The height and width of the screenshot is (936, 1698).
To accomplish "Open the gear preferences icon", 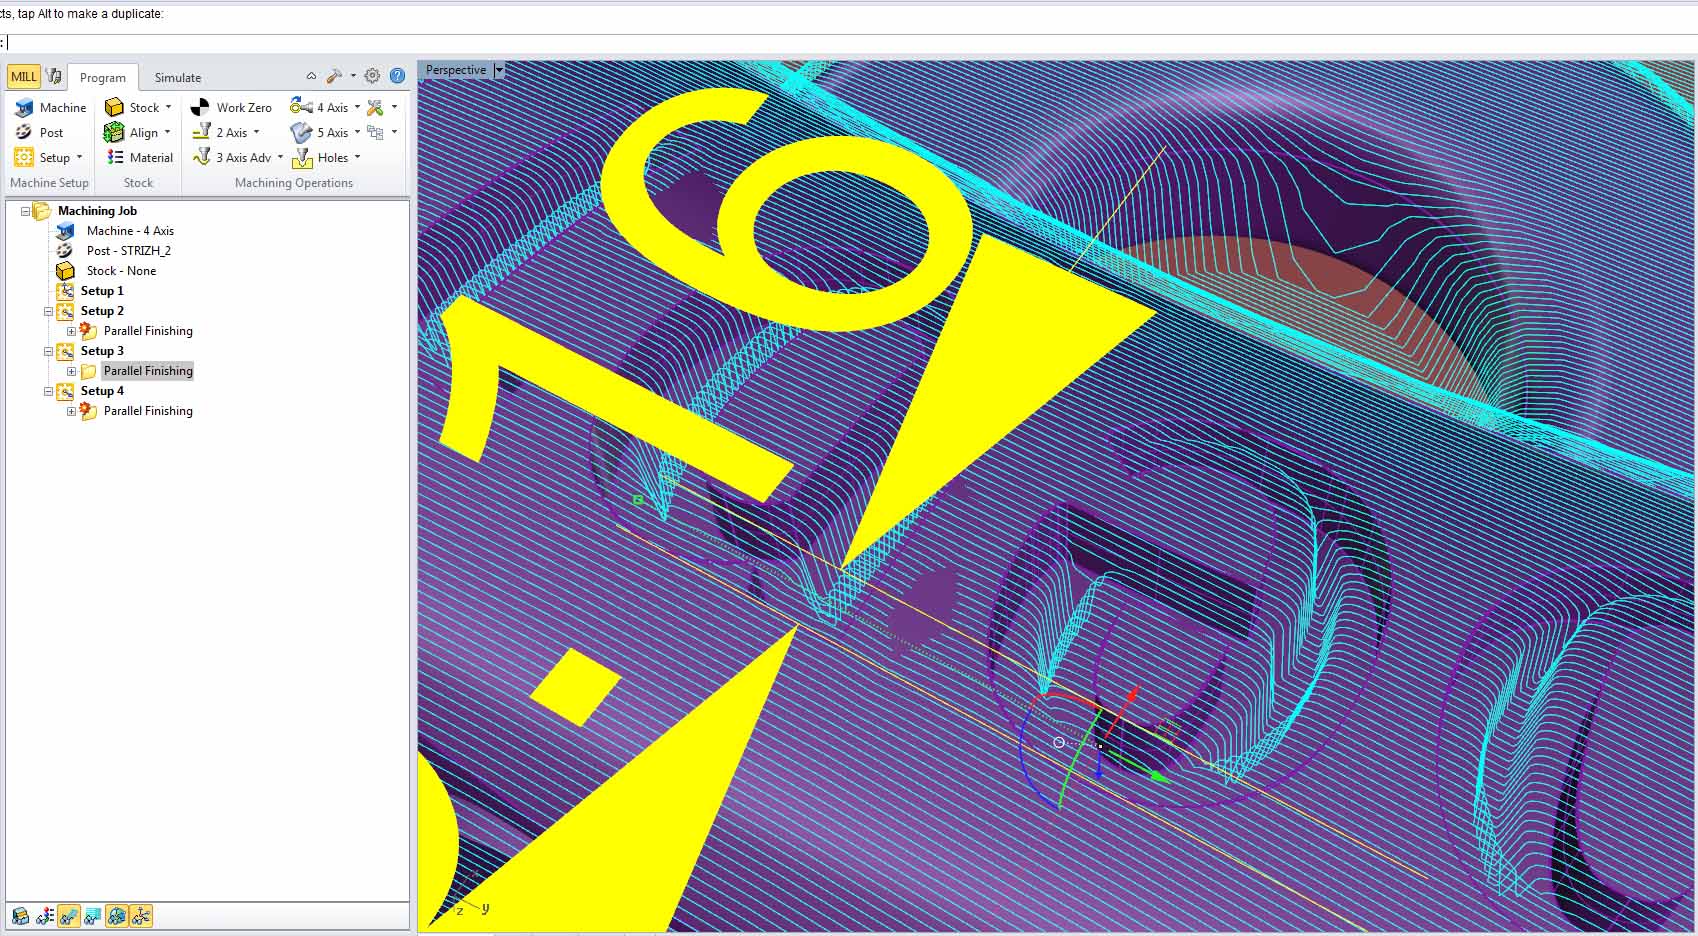I will [372, 76].
